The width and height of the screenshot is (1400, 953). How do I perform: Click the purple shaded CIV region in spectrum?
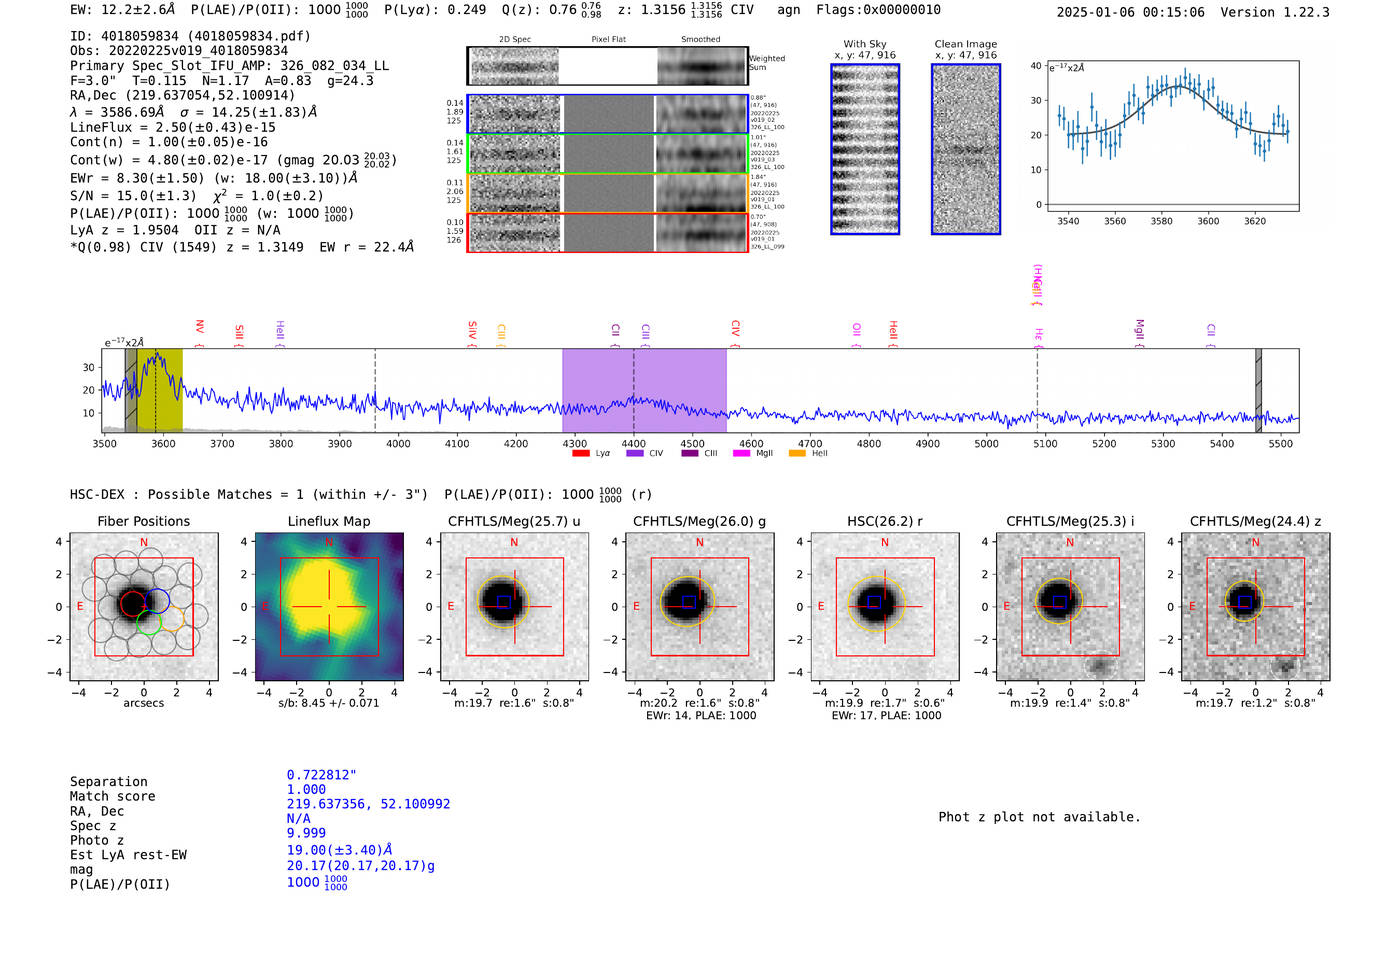click(644, 390)
